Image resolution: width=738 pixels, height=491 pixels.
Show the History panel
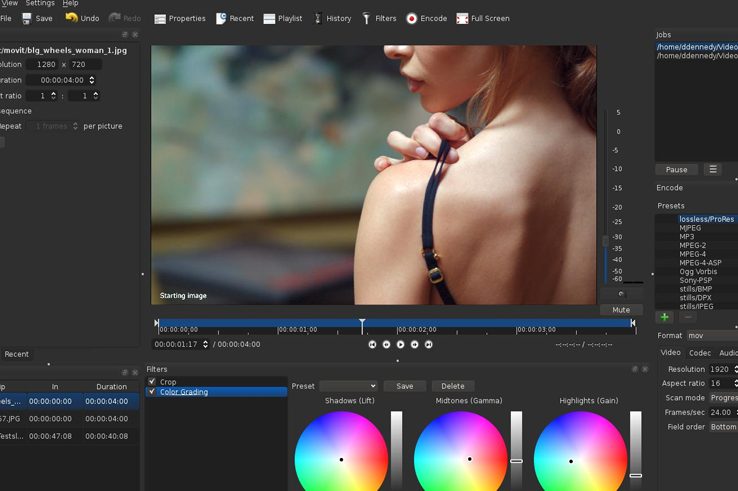click(332, 18)
